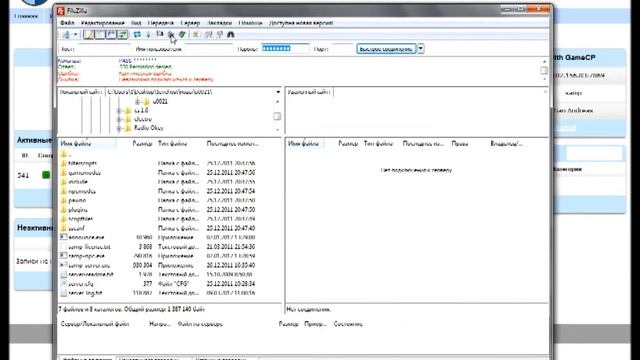Toggle the directory comparison icon
Image resolution: width=640 pixels, height=360 pixels.
click(209, 35)
